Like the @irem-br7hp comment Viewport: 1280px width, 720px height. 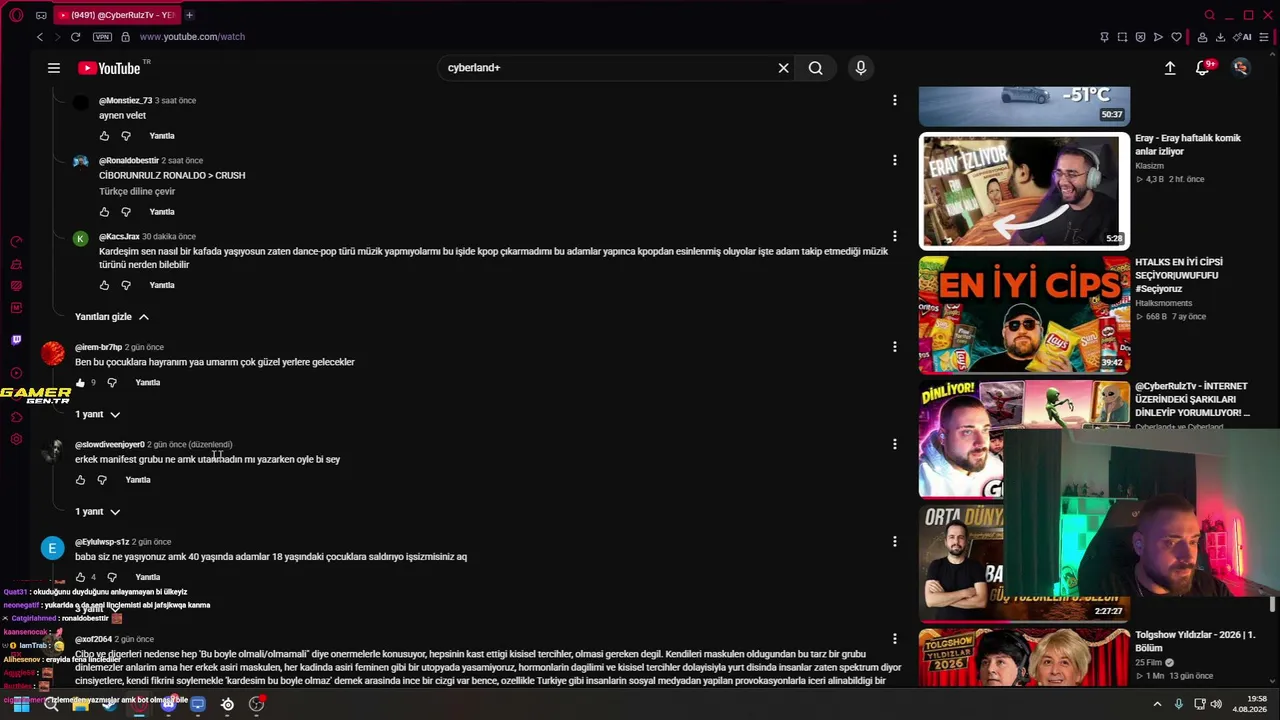[81, 382]
